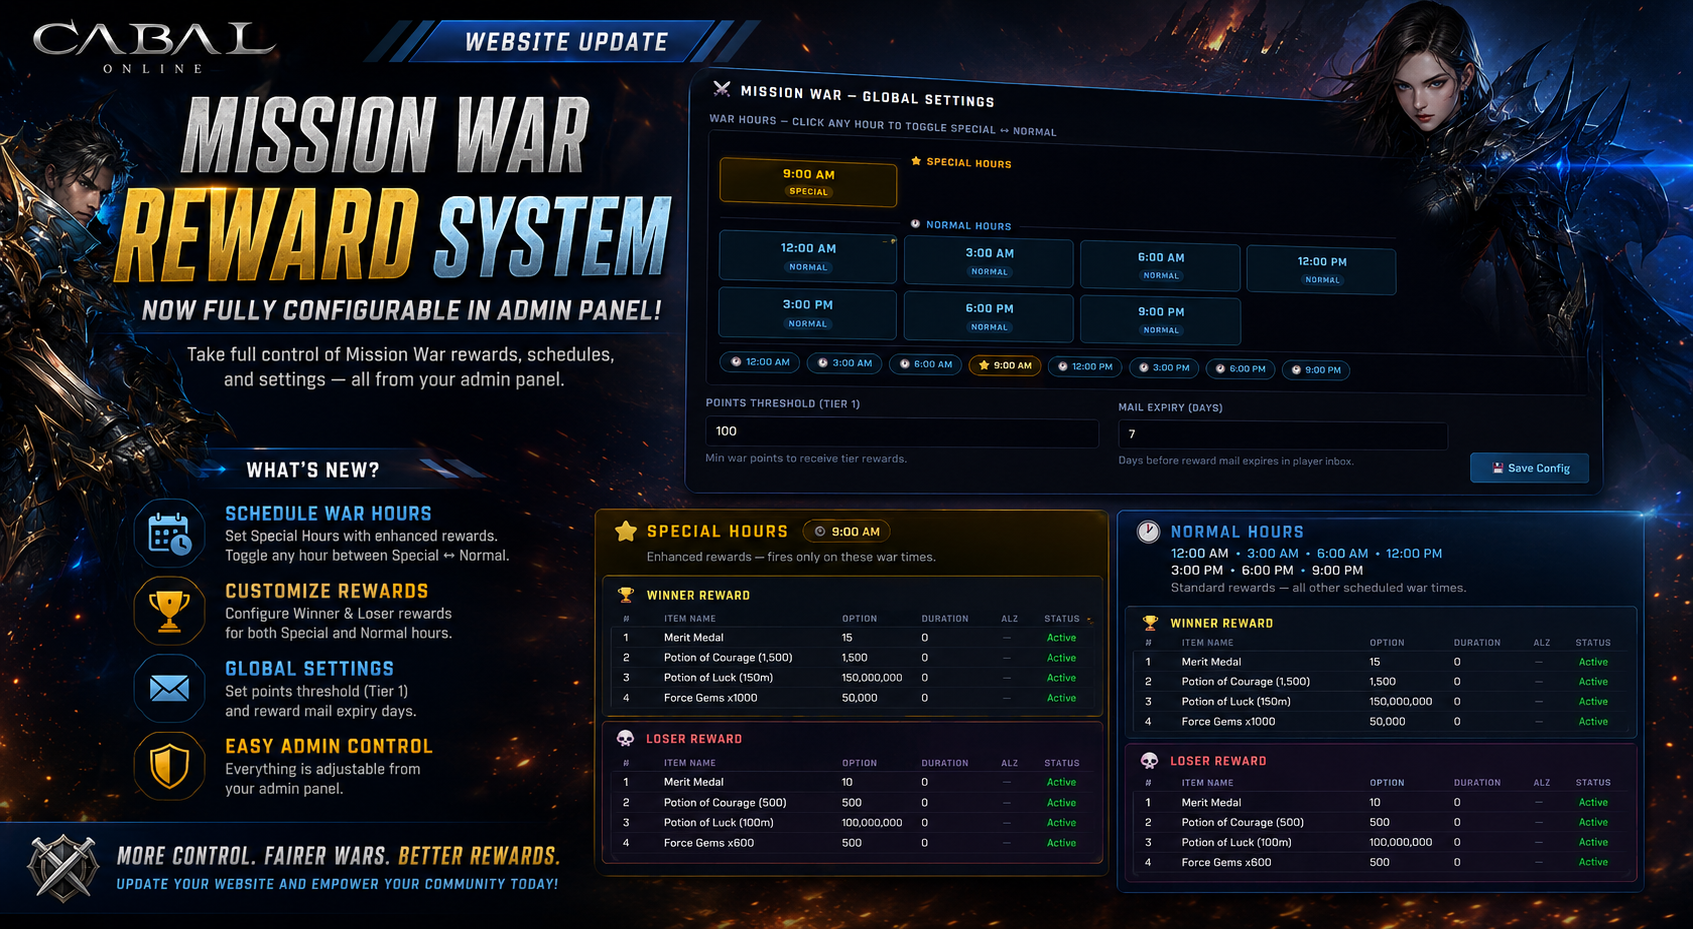The width and height of the screenshot is (1693, 929).
Task: Click trophy icon of Normal Winner Reward
Action: (x=1150, y=623)
